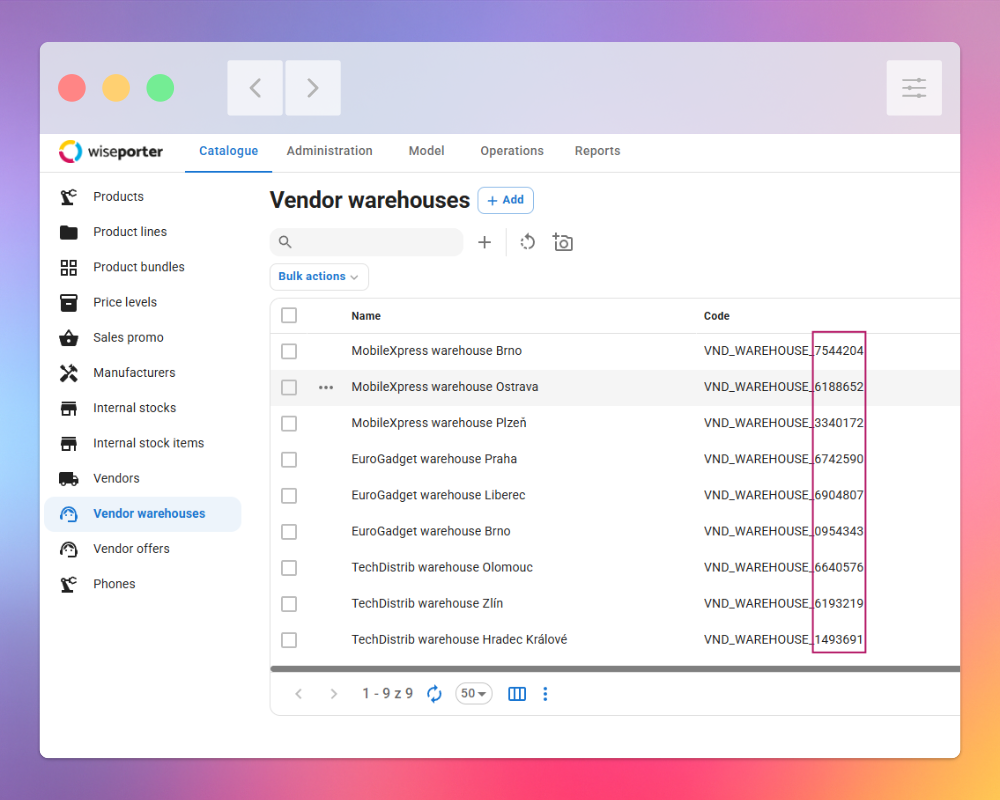Check the TechDistrib warehouse Zlín row
Viewport: 1000px width, 800px height.
pos(289,604)
